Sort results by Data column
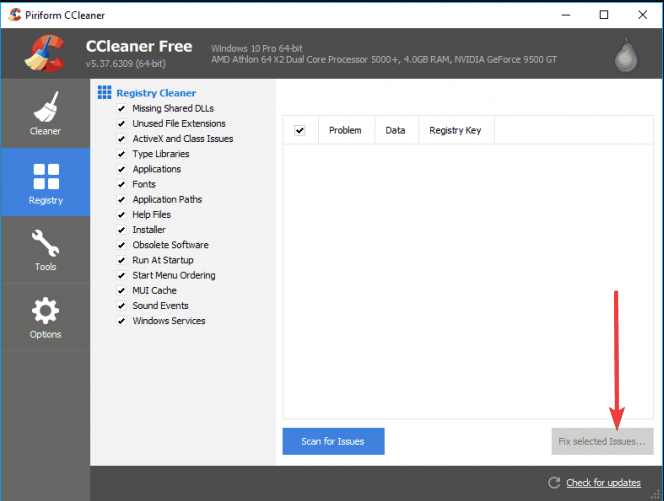Screen dimensions: 664x501 [396, 130]
